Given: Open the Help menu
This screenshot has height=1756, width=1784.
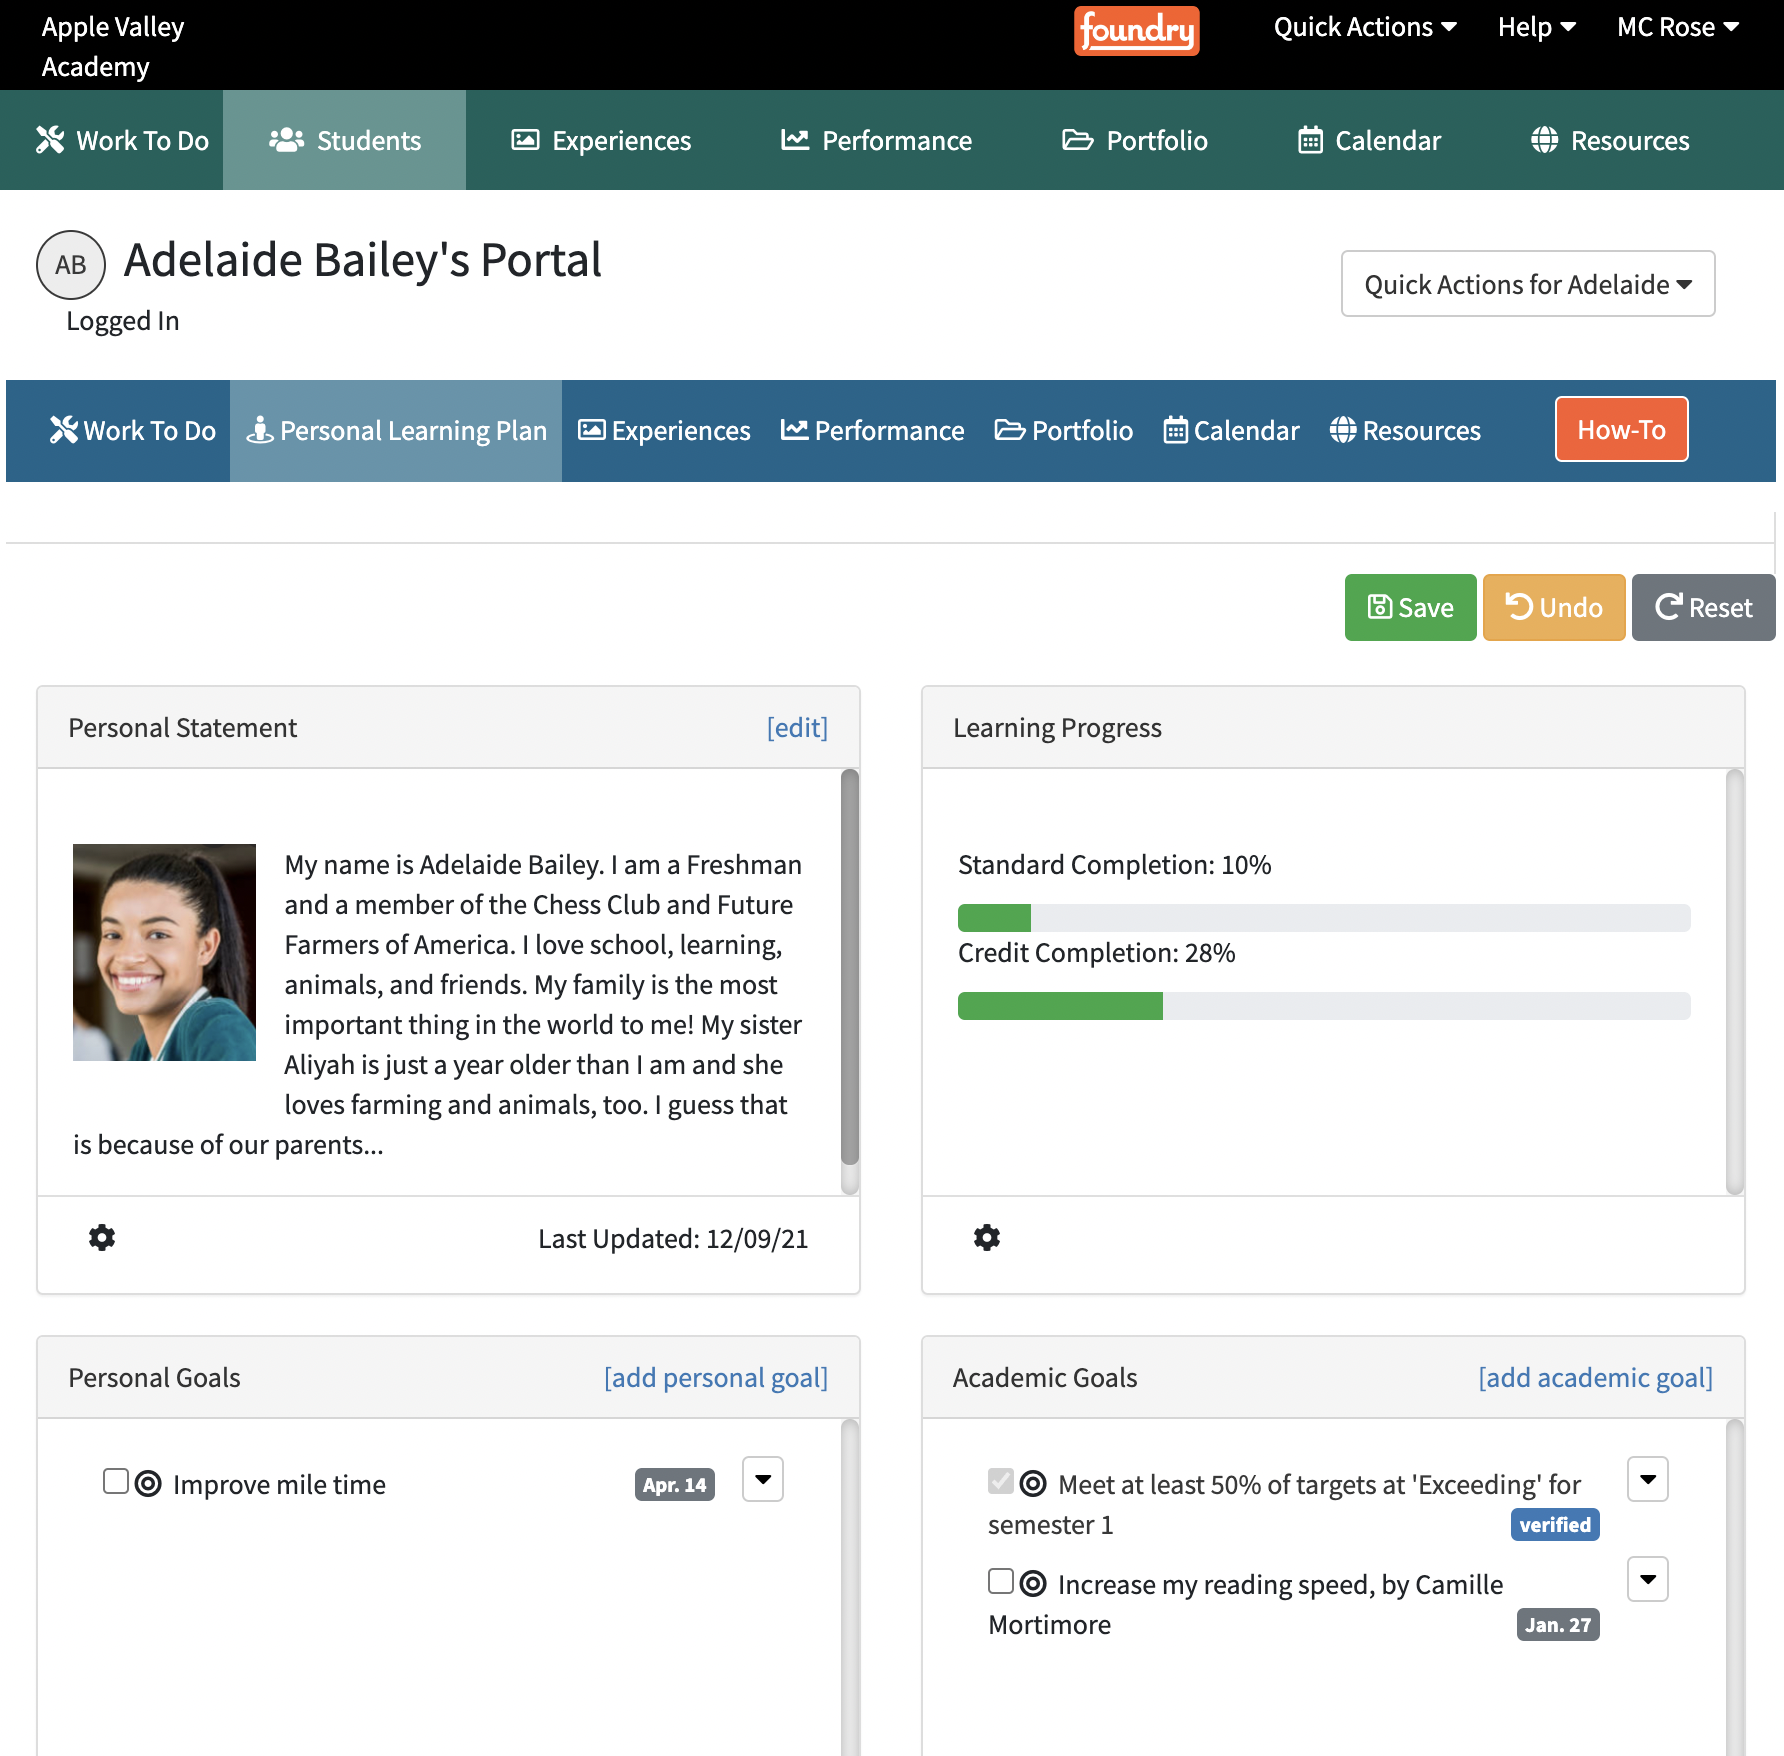Looking at the screenshot, I should point(1535,27).
